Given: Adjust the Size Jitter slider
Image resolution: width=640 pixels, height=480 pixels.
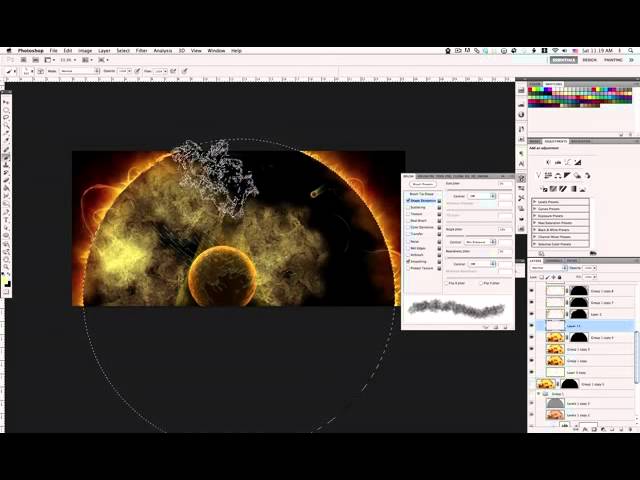Looking at the screenshot, I should point(479,190).
